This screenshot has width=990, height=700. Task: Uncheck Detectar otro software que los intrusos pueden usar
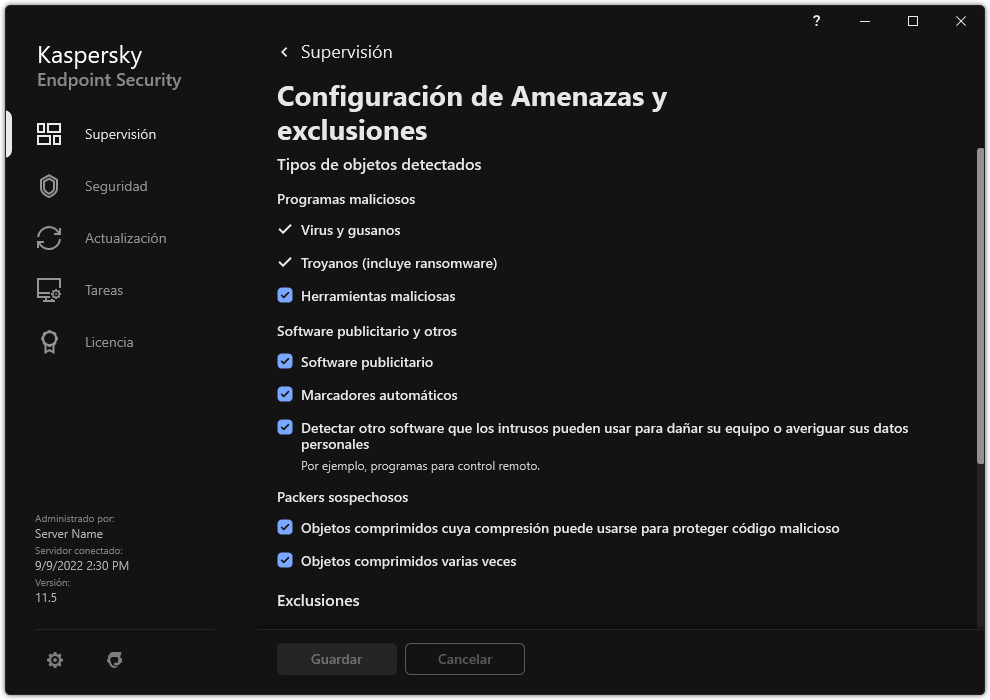click(285, 428)
